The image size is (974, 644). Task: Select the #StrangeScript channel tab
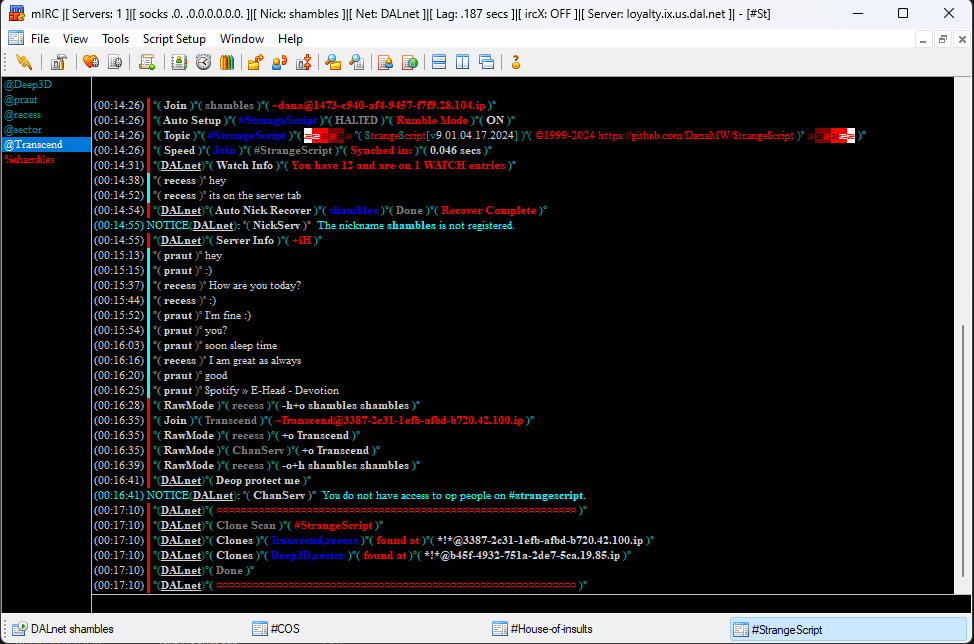849,629
